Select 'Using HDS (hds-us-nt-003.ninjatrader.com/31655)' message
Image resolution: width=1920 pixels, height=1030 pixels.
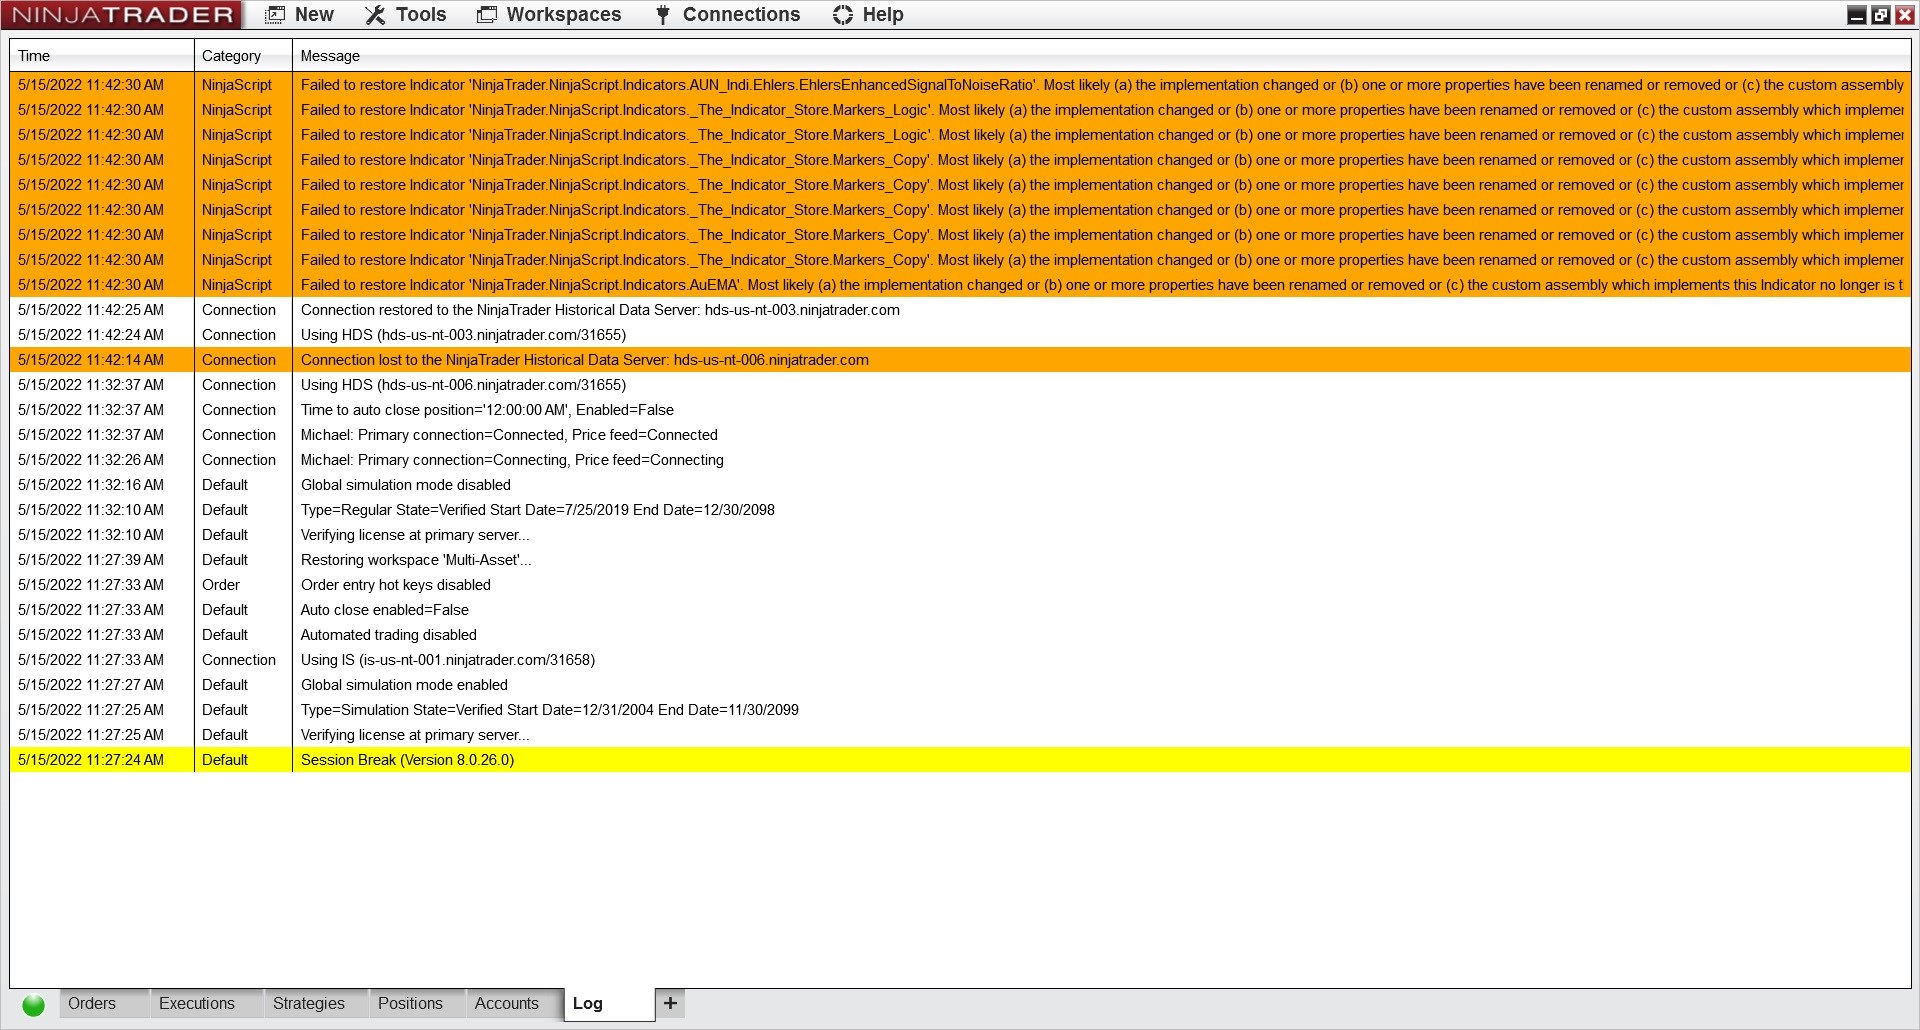463,335
